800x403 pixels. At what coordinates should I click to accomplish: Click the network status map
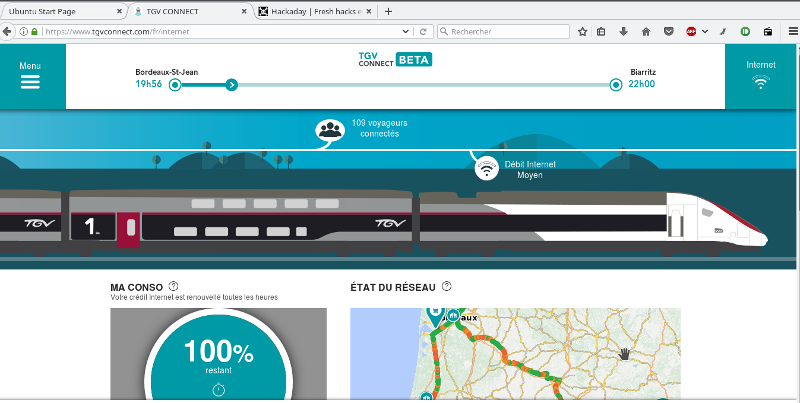tap(515, 354)
